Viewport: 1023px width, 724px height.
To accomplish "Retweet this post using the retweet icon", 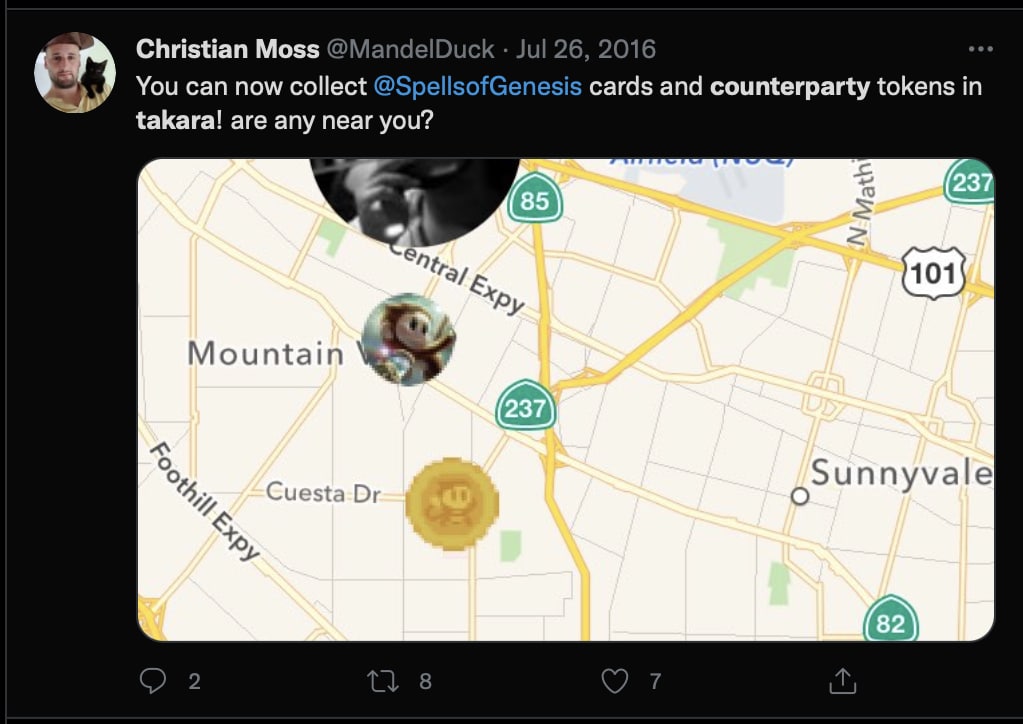I will (383, 681).
